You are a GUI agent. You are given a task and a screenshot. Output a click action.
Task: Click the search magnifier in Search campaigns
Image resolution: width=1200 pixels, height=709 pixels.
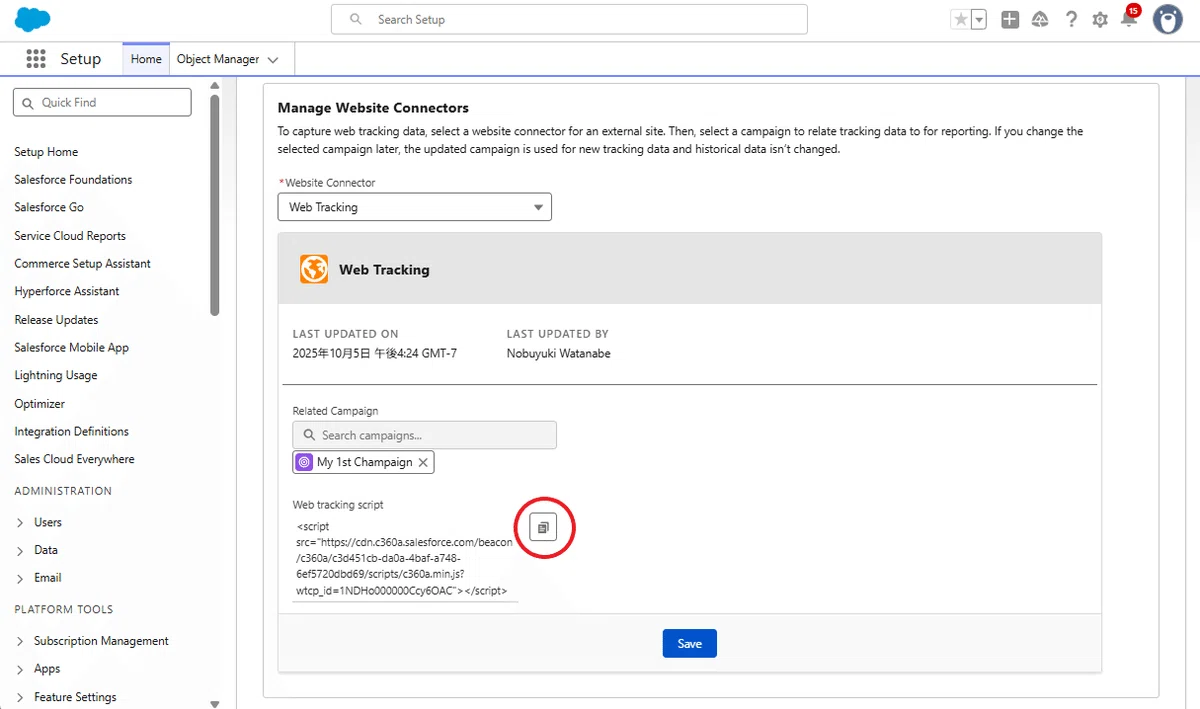tap(307, 435)
